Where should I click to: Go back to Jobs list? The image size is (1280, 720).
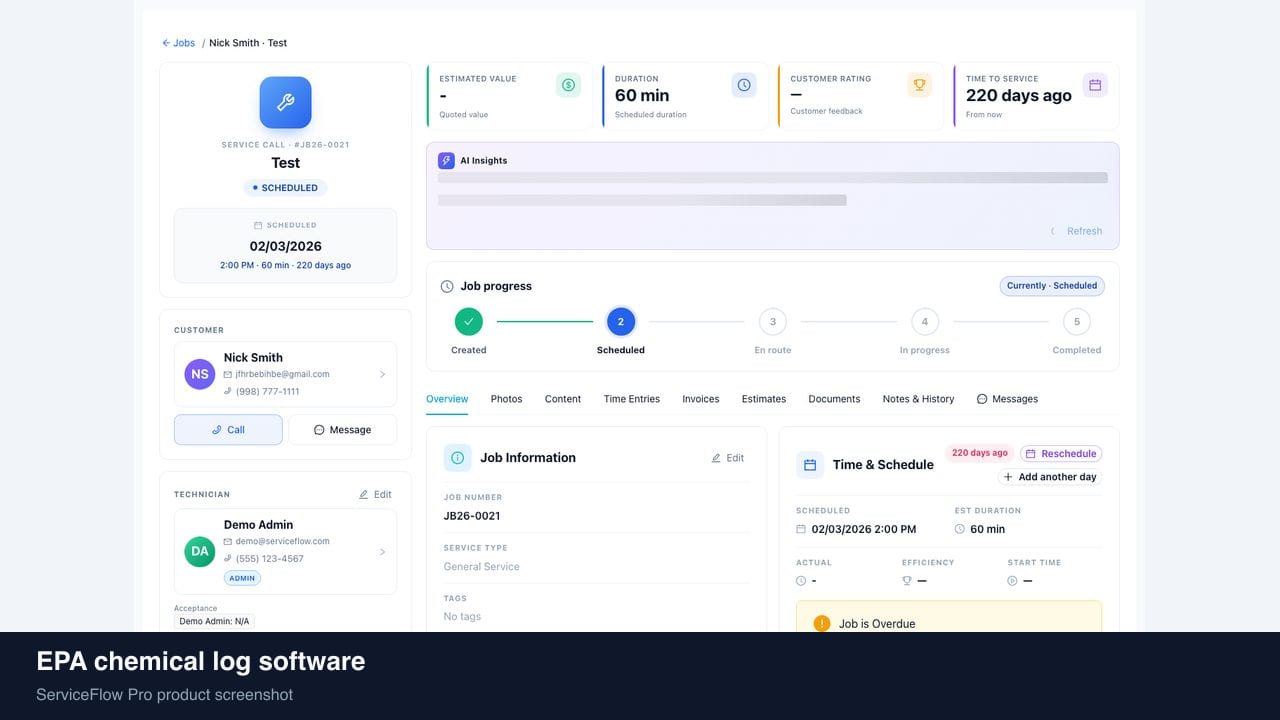[179, 43]
